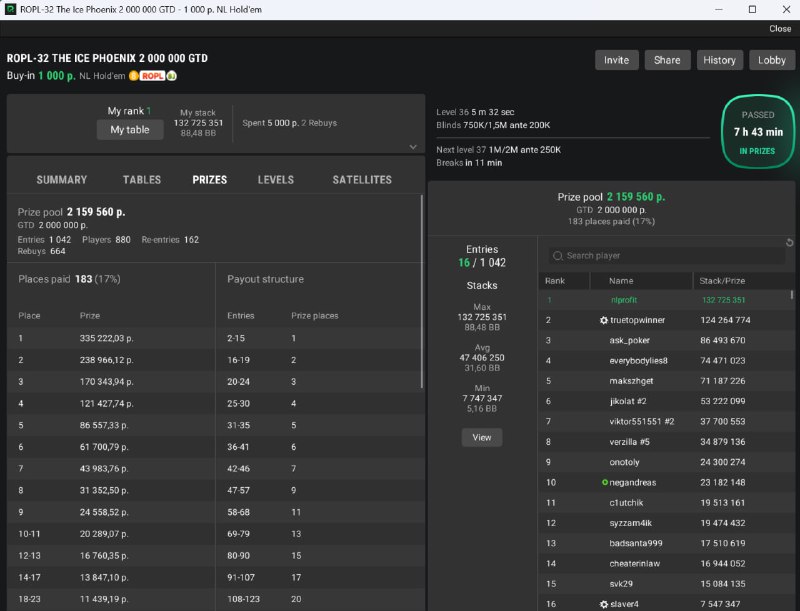The width and height of the screenshot is (800, 611).
Task: Click the red ROPL badge icon
Action: [x=152, y=76]
